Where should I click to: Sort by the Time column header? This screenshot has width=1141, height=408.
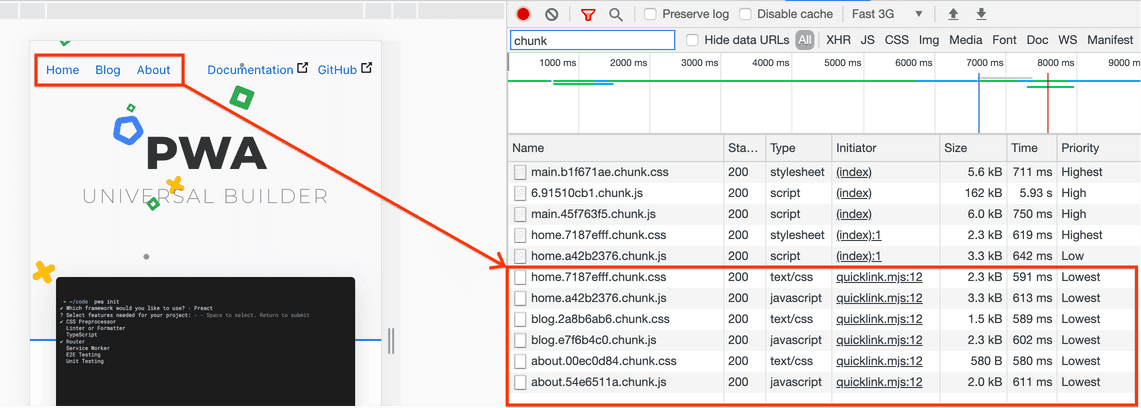1032,148
